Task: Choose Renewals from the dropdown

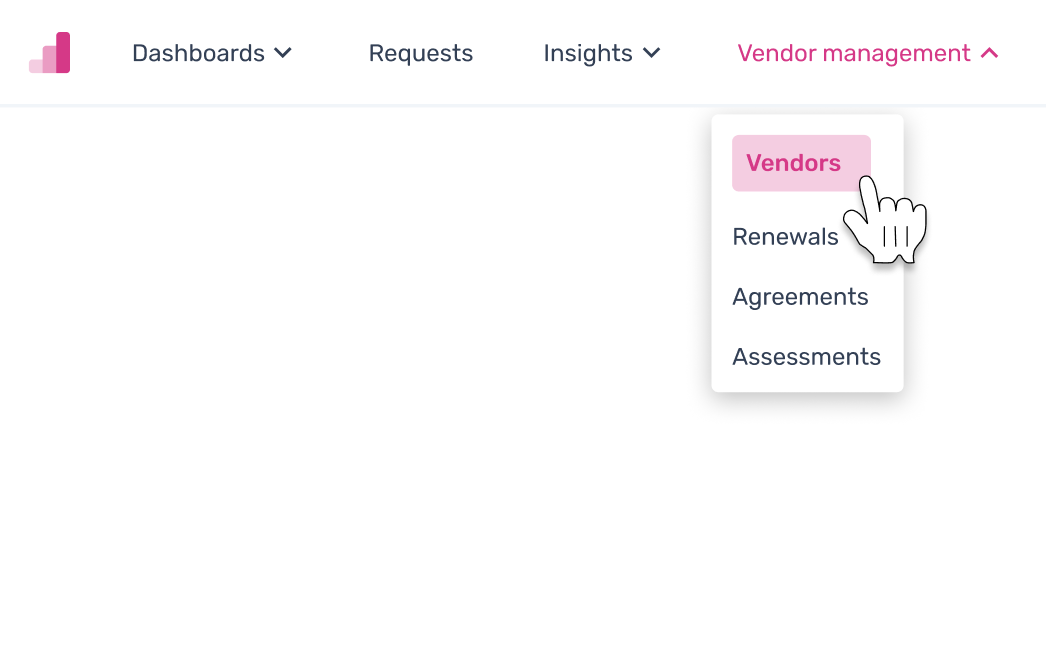Action: click(785, 237)
